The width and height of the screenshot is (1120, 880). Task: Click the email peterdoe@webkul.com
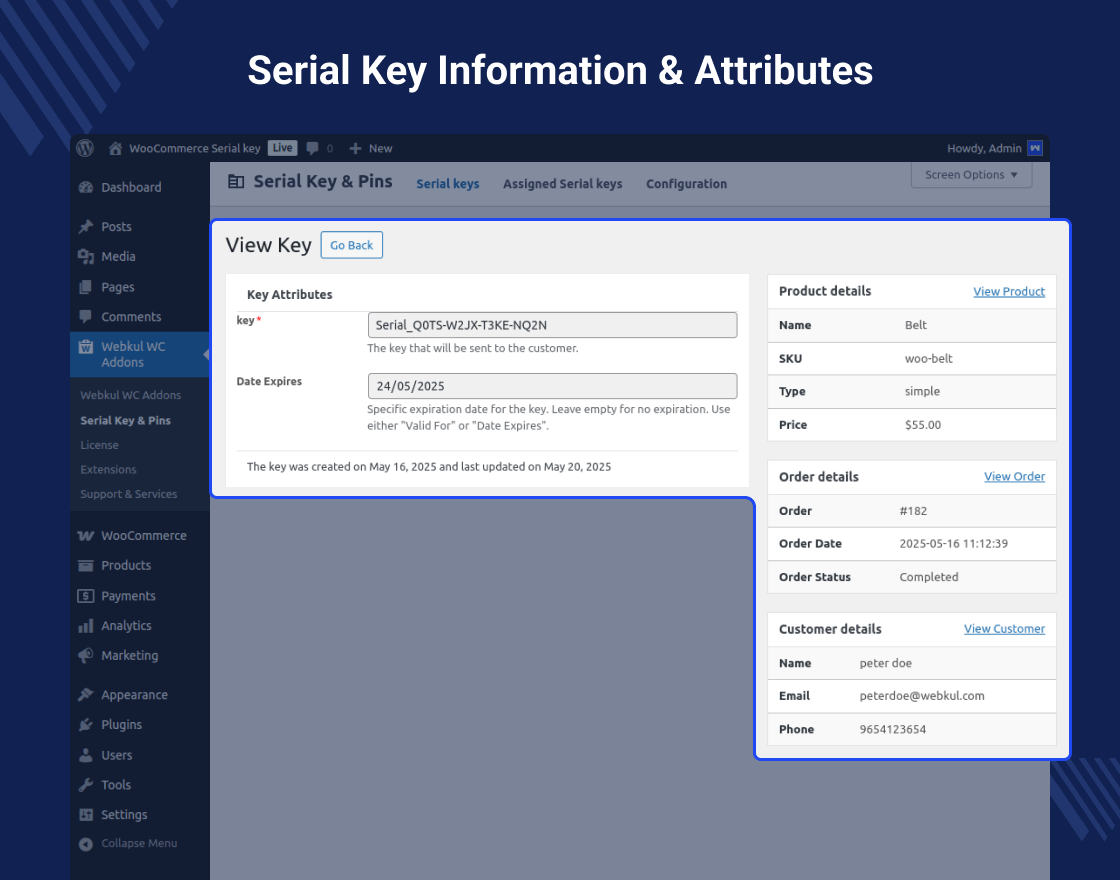922,696
